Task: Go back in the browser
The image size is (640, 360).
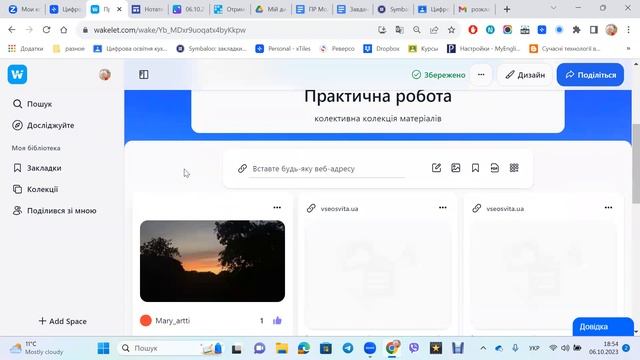Action: pos(12,30)
